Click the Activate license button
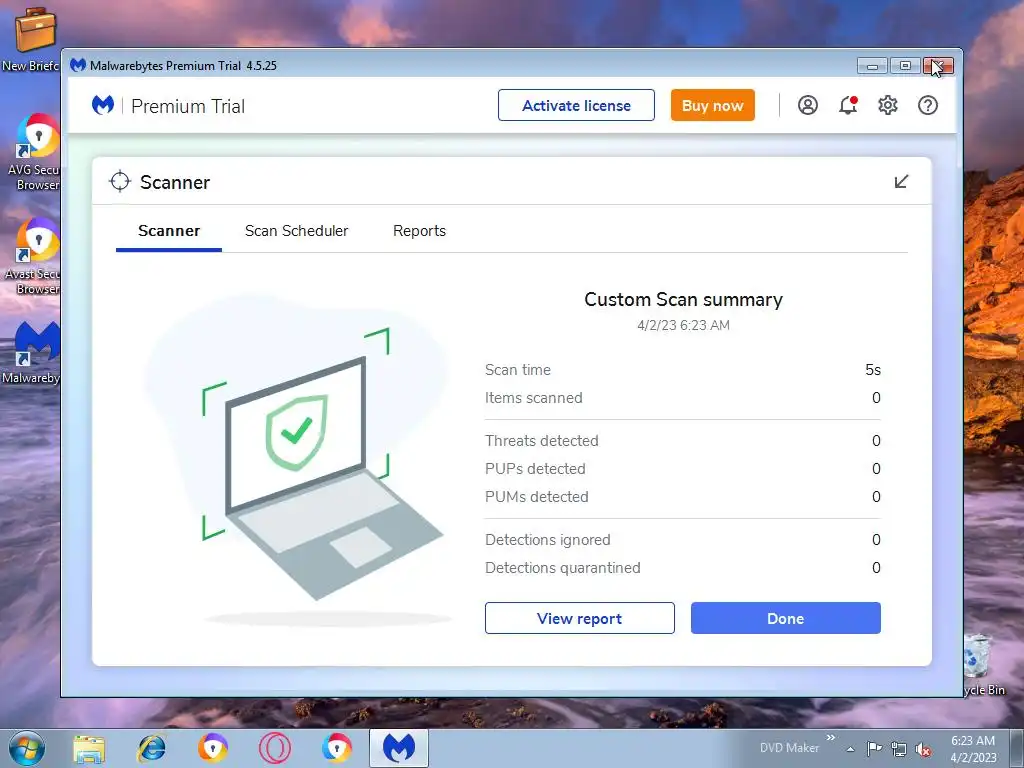The image size is (1024, 768). pos(576,105)
